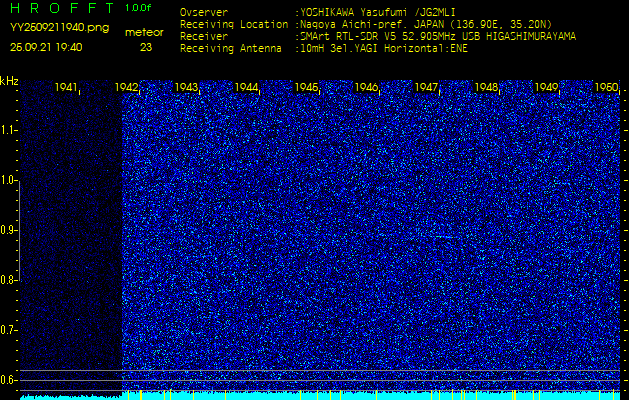Click the 1941 time marker
The height and width of the screenshot is (400, 629).
66,87
